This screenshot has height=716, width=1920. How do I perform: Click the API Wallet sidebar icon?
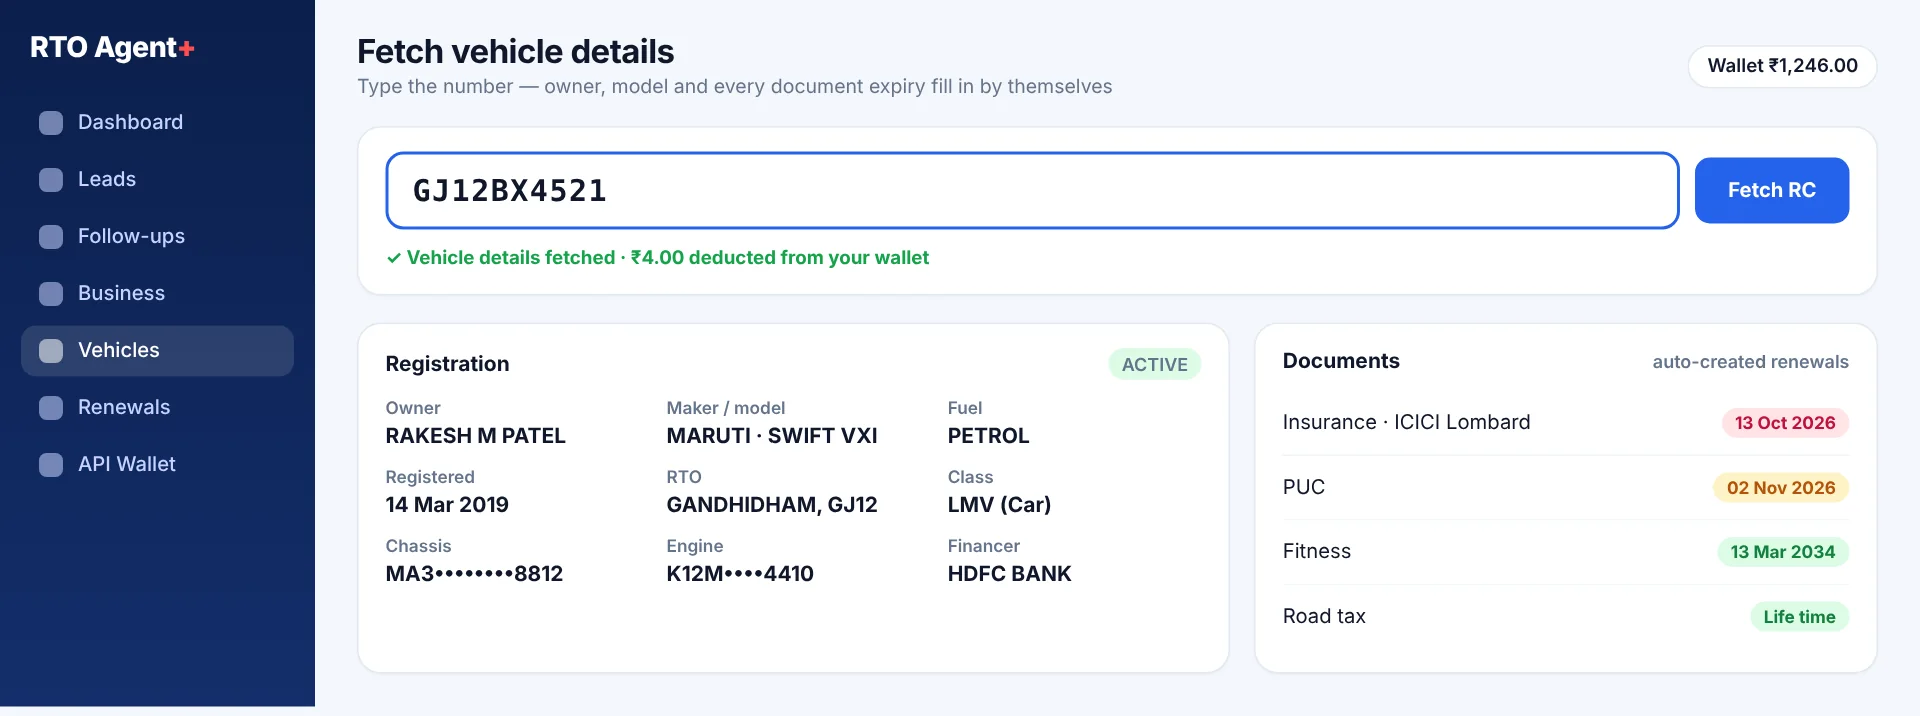coord(51,465)
